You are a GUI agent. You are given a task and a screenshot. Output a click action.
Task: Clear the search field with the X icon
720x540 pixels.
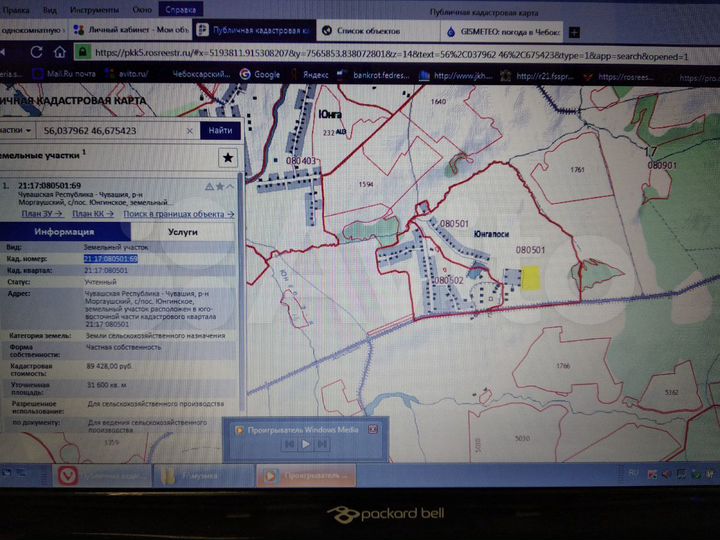[x=188, y=131]
